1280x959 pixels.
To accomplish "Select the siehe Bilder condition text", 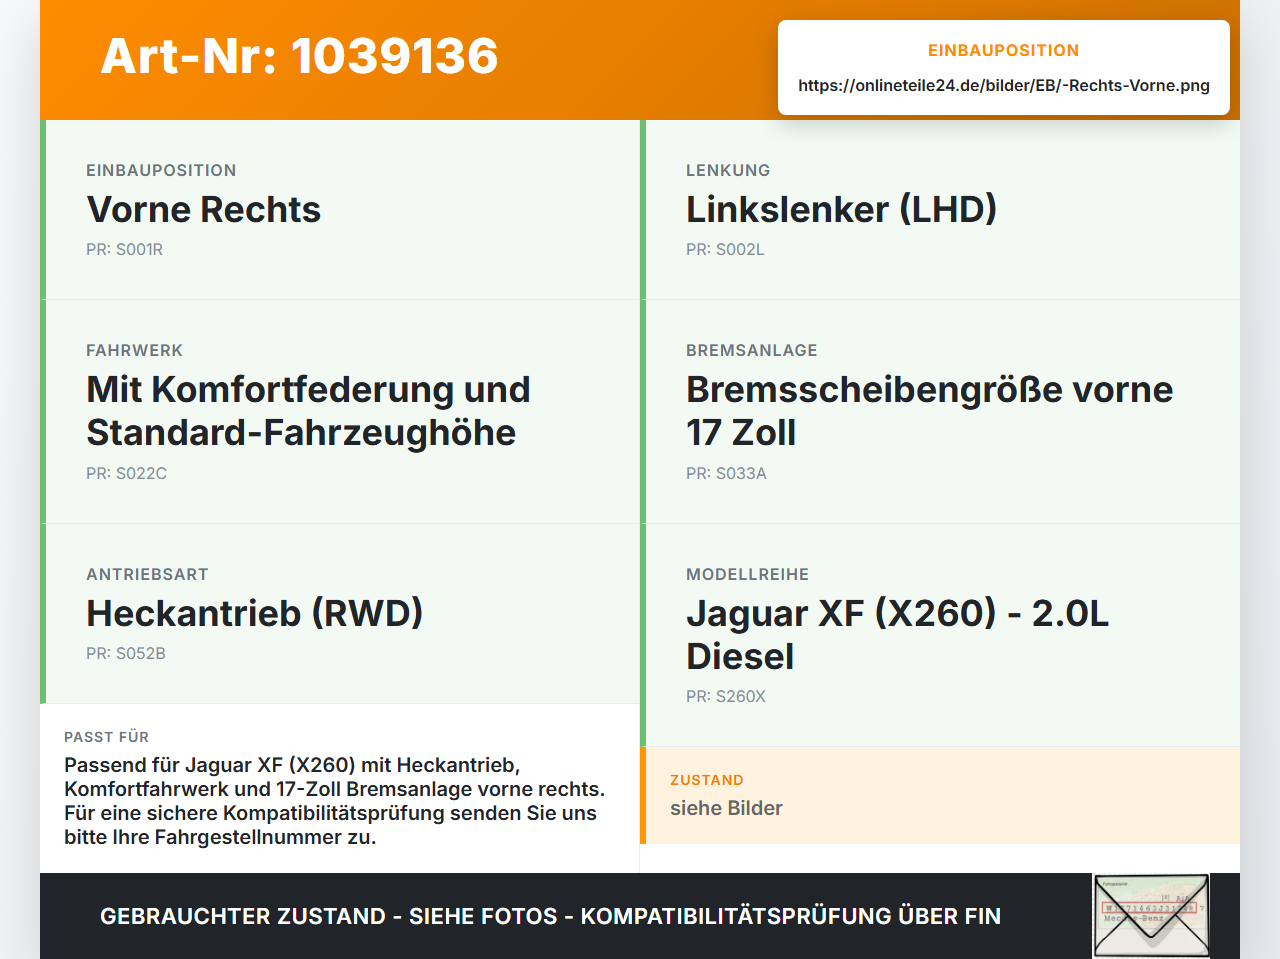I will [726, 808].
